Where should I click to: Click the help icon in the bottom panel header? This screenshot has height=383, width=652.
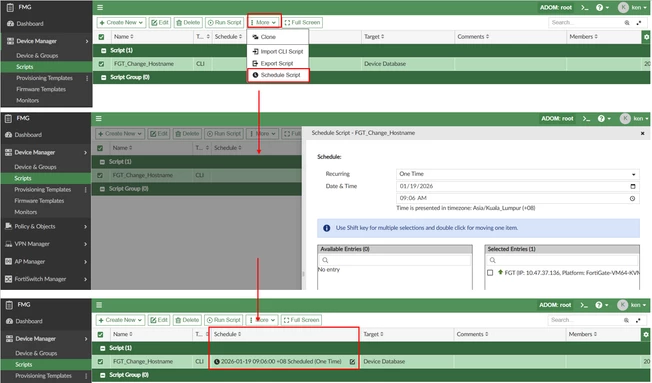(602, 305)
